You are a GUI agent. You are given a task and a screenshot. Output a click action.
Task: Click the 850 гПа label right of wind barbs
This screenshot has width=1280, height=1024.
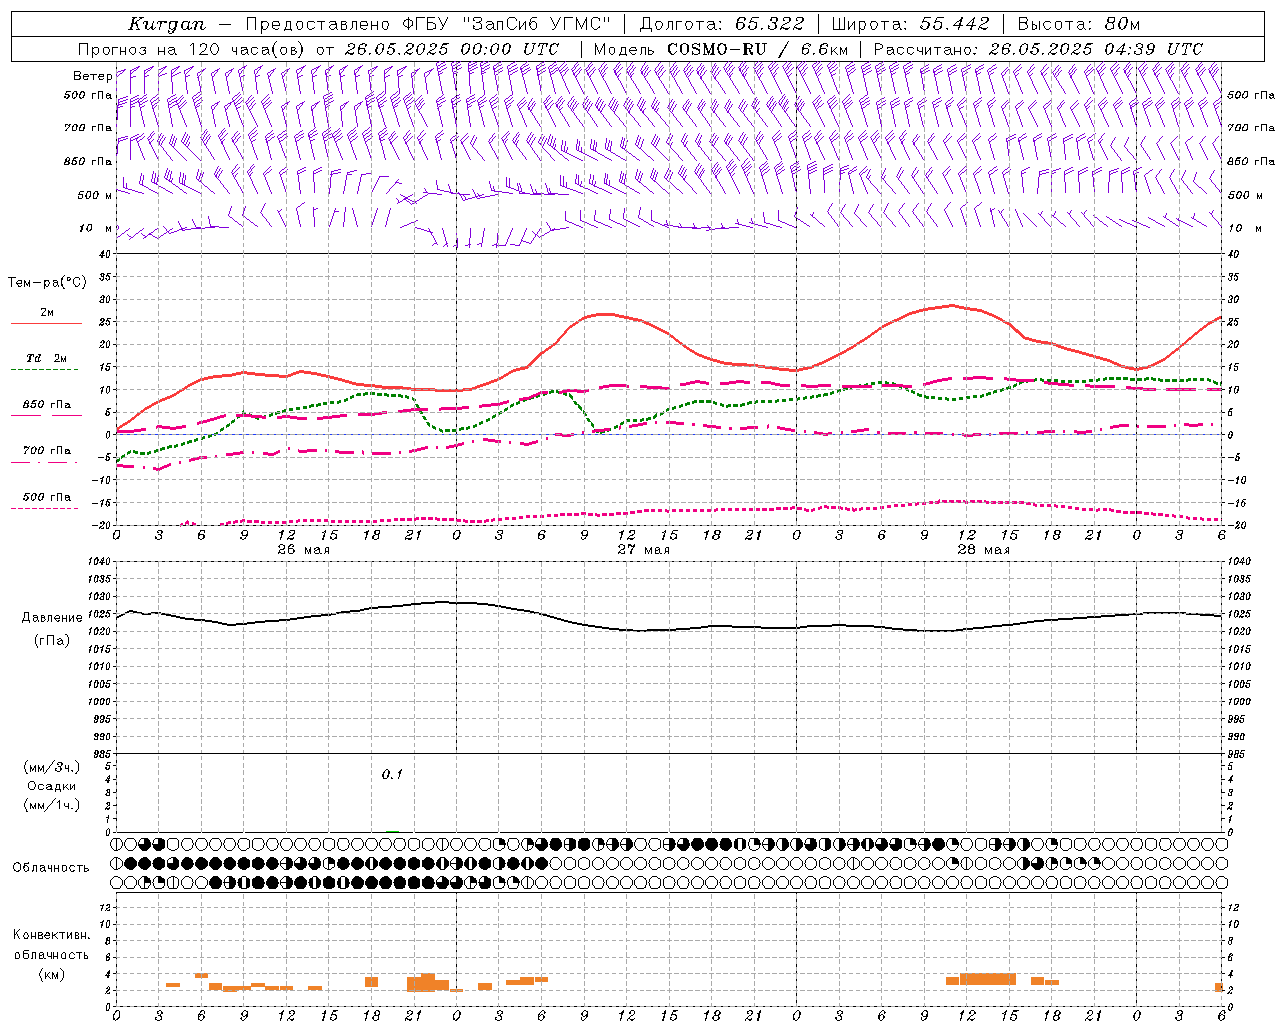click(x=1251, y=161)
